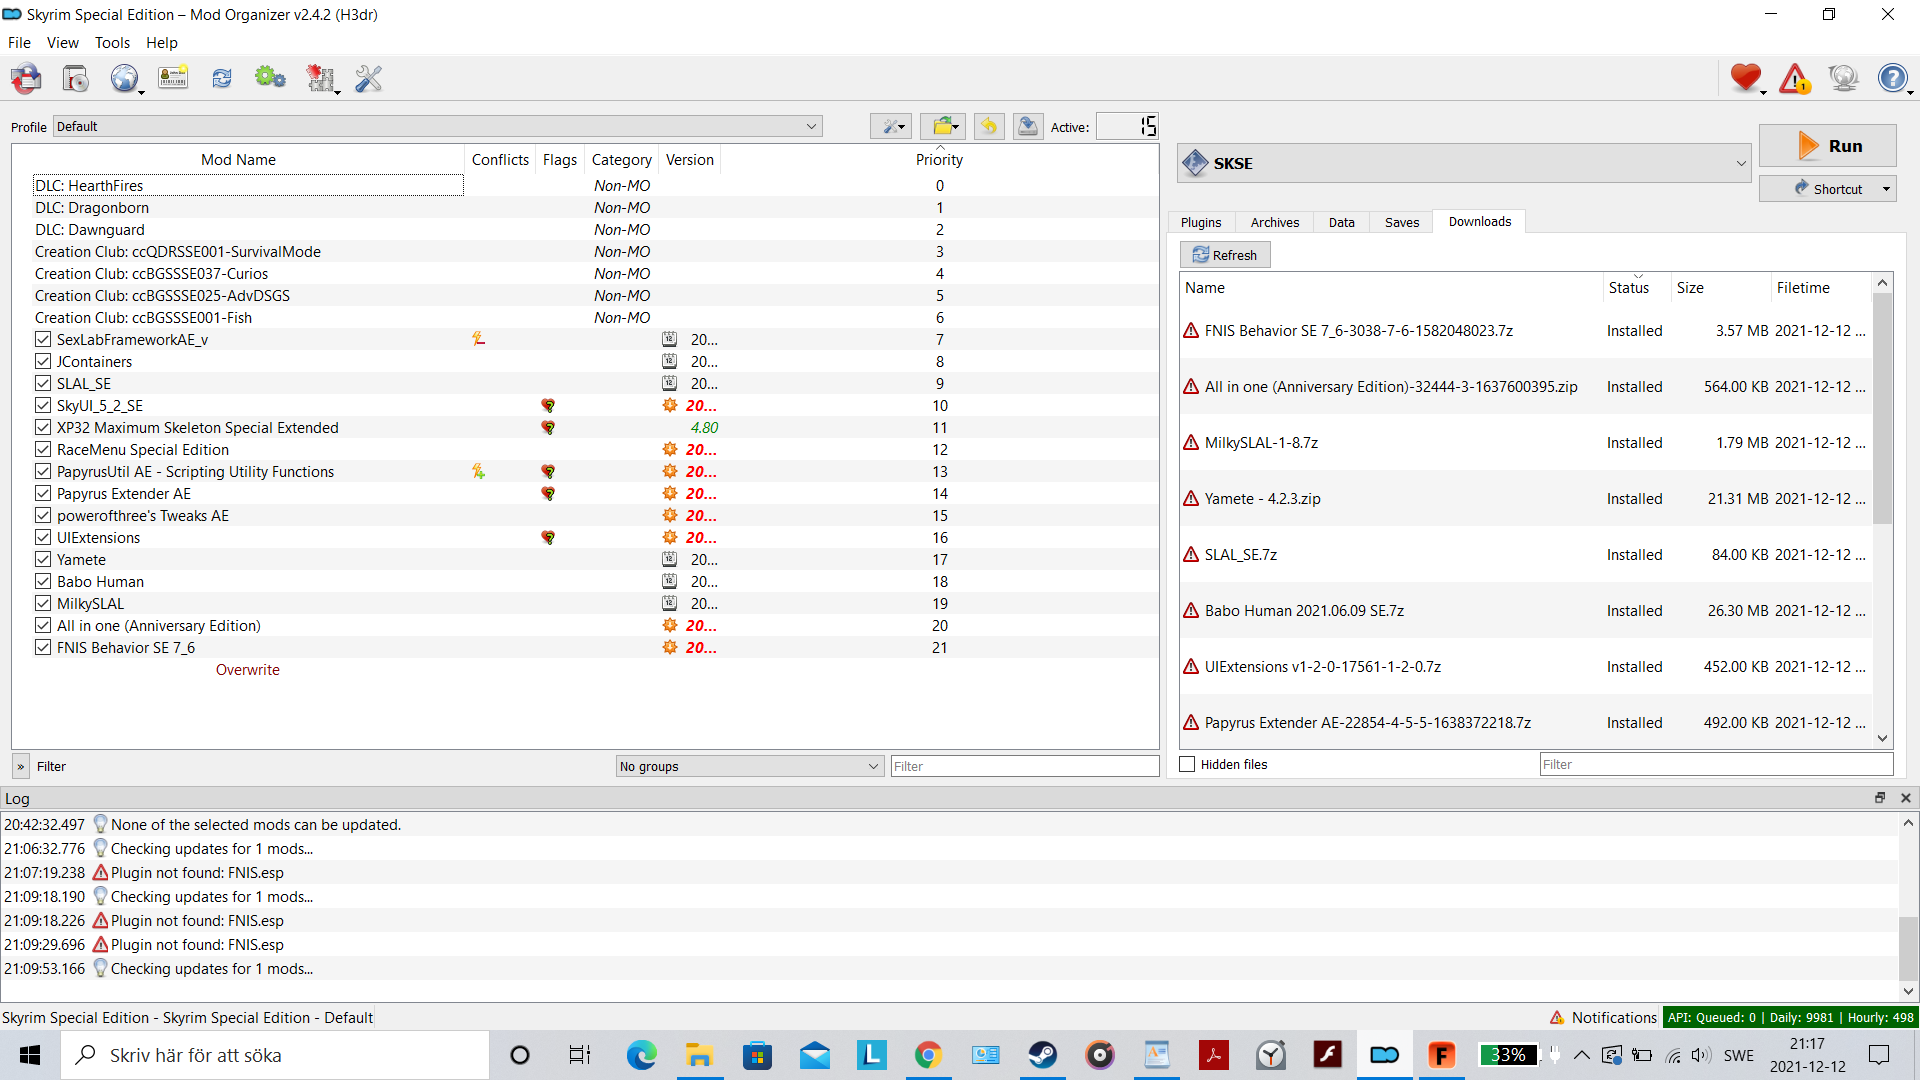The height and width of the screenshot is (1080, 1920).
Task: Open Steam from the taskbar
Action: (1043, 1055)
